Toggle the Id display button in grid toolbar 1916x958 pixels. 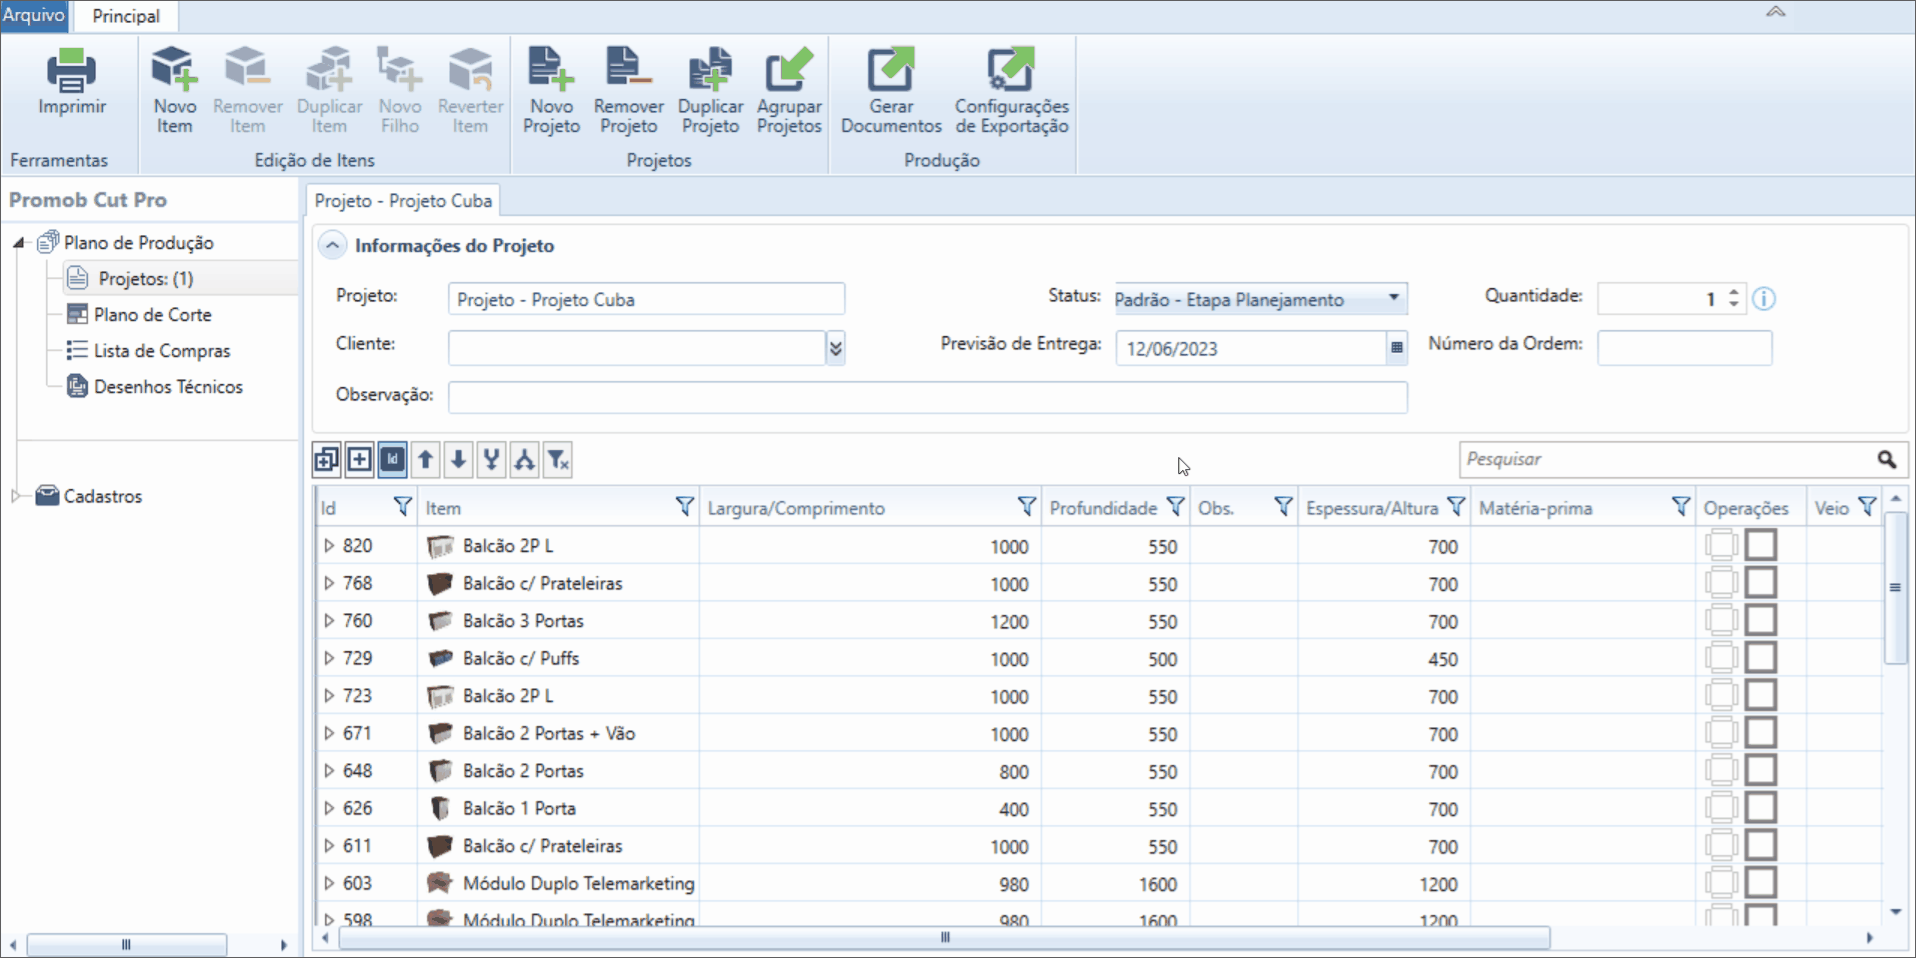[x=392, y=459]
